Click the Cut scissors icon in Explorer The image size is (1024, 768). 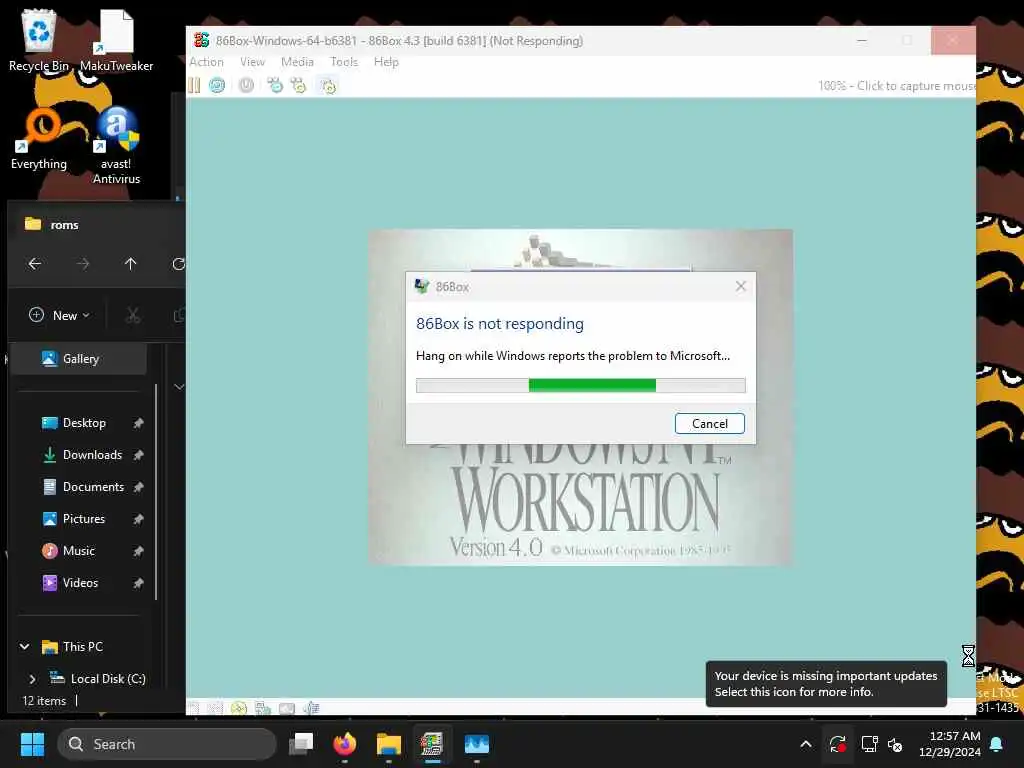pos(133,315)
